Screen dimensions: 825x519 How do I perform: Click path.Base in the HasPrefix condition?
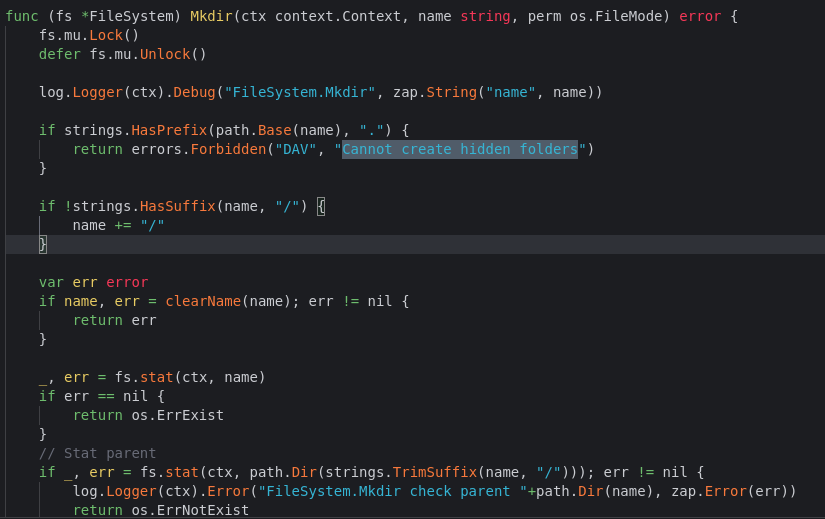[253, 130]
